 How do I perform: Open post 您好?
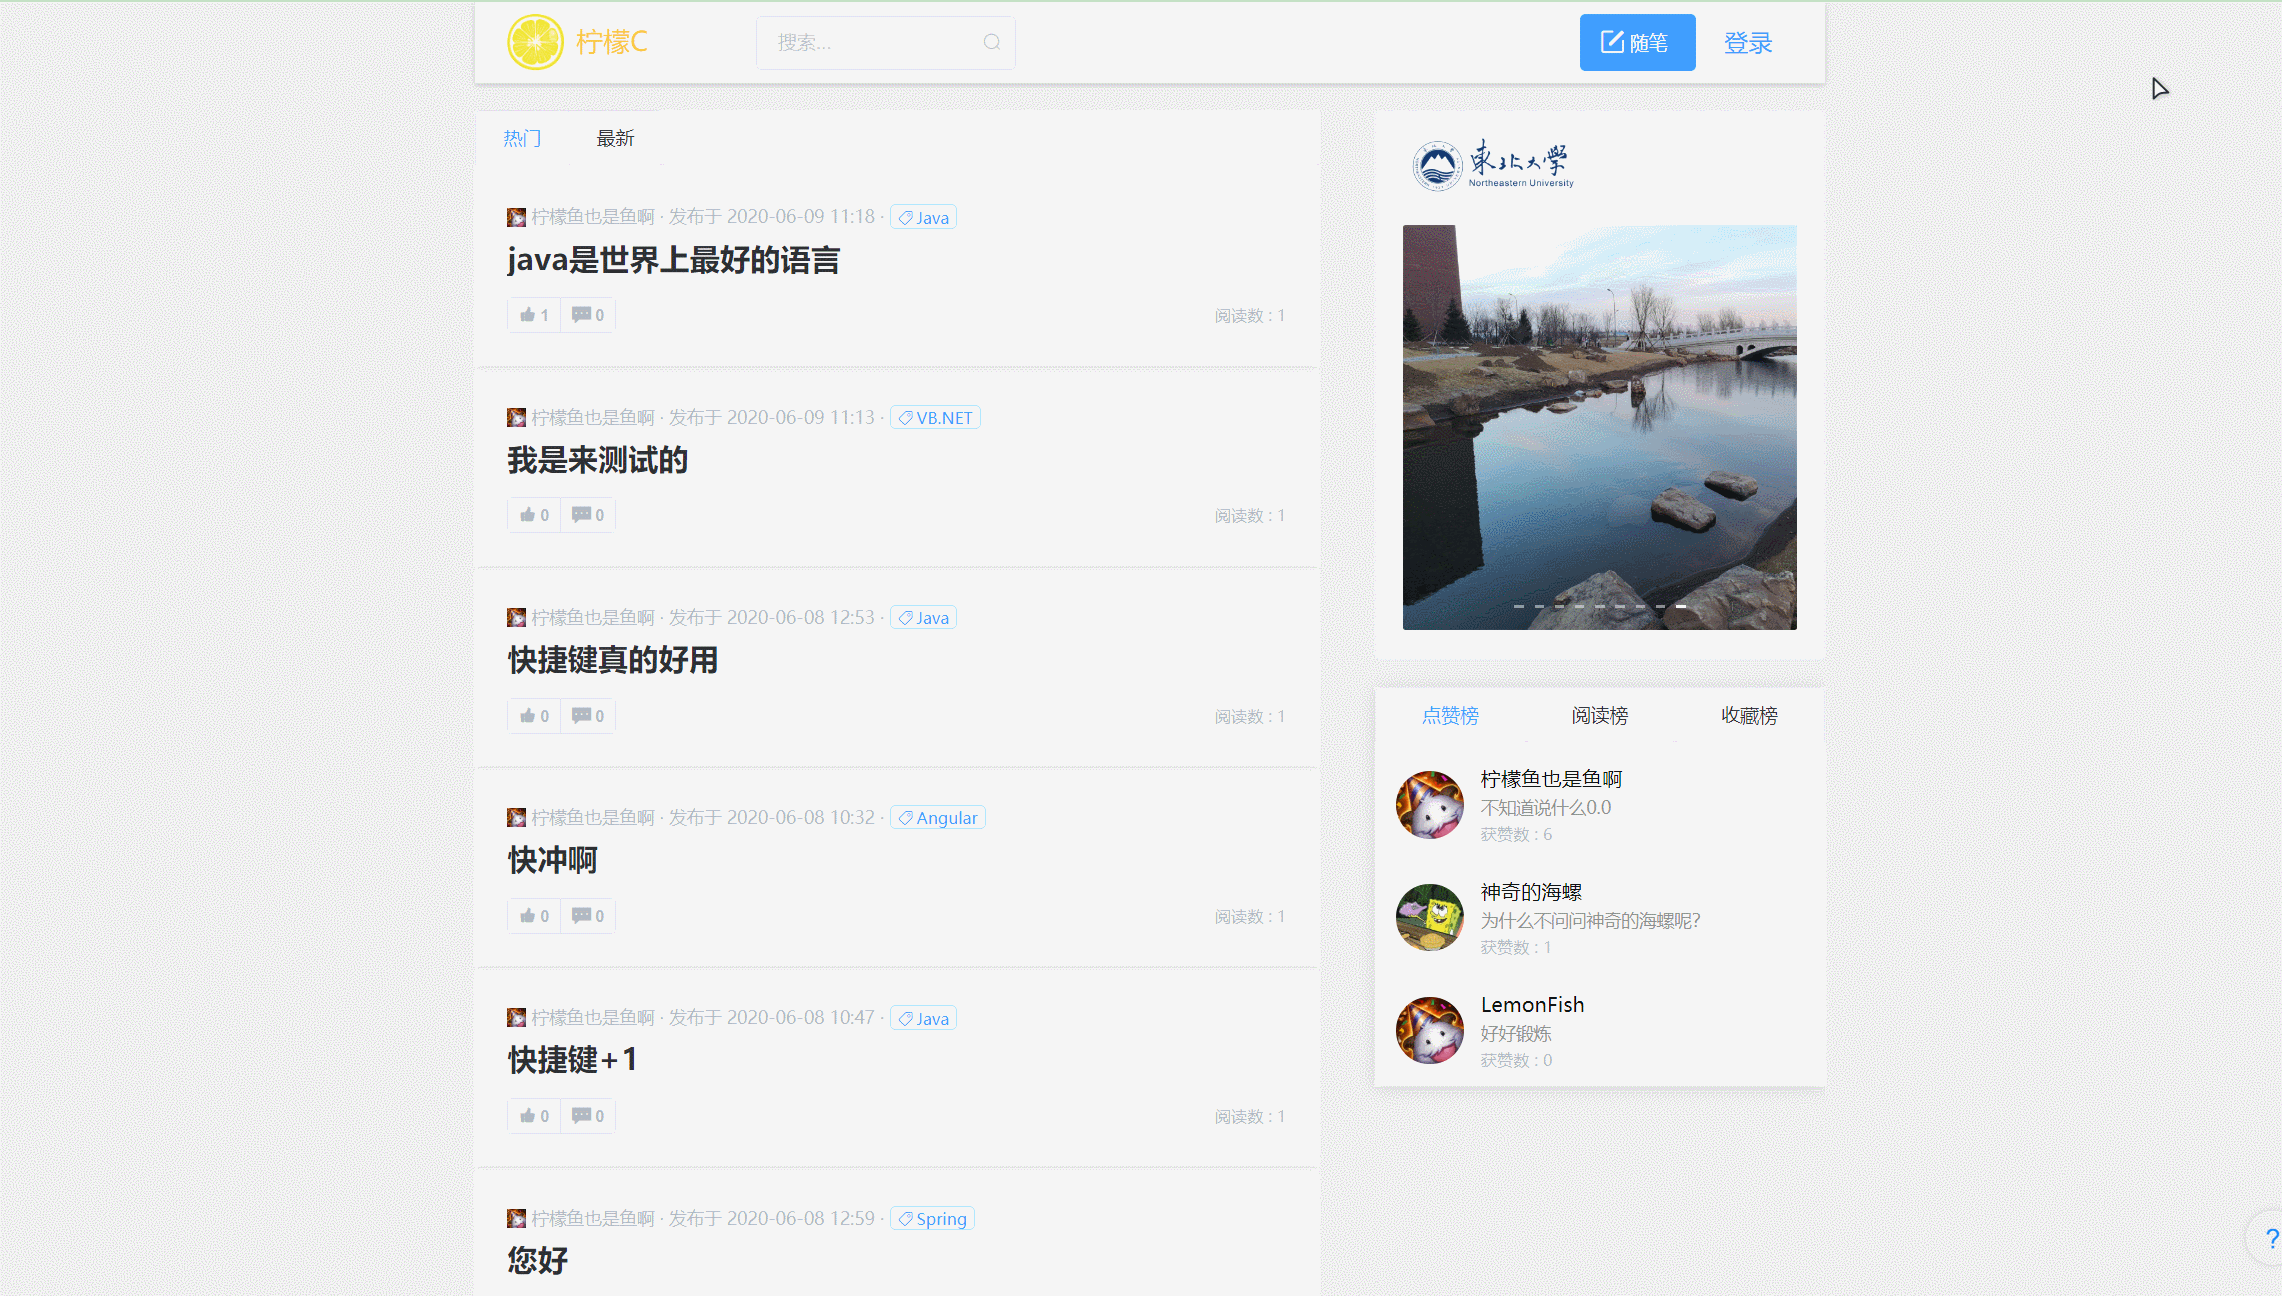[x=537, y=1260]
